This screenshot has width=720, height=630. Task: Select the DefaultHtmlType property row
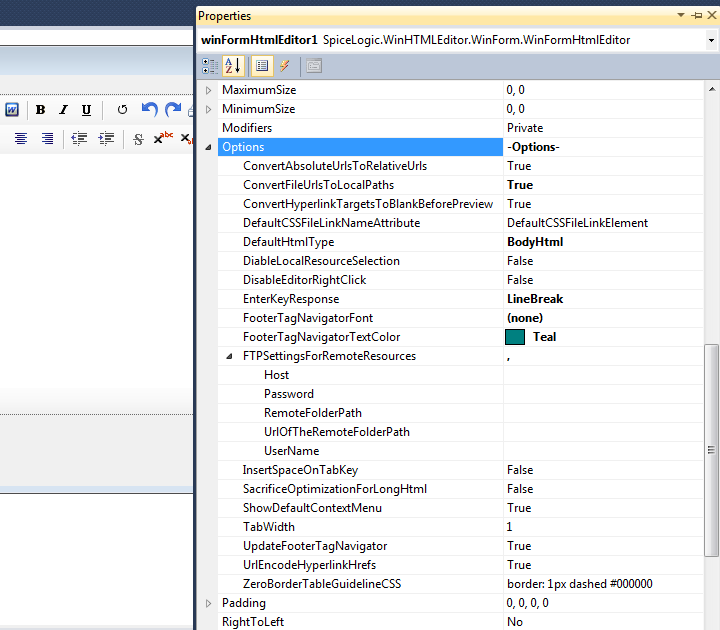pyautogui.click(x=288, y=242)
